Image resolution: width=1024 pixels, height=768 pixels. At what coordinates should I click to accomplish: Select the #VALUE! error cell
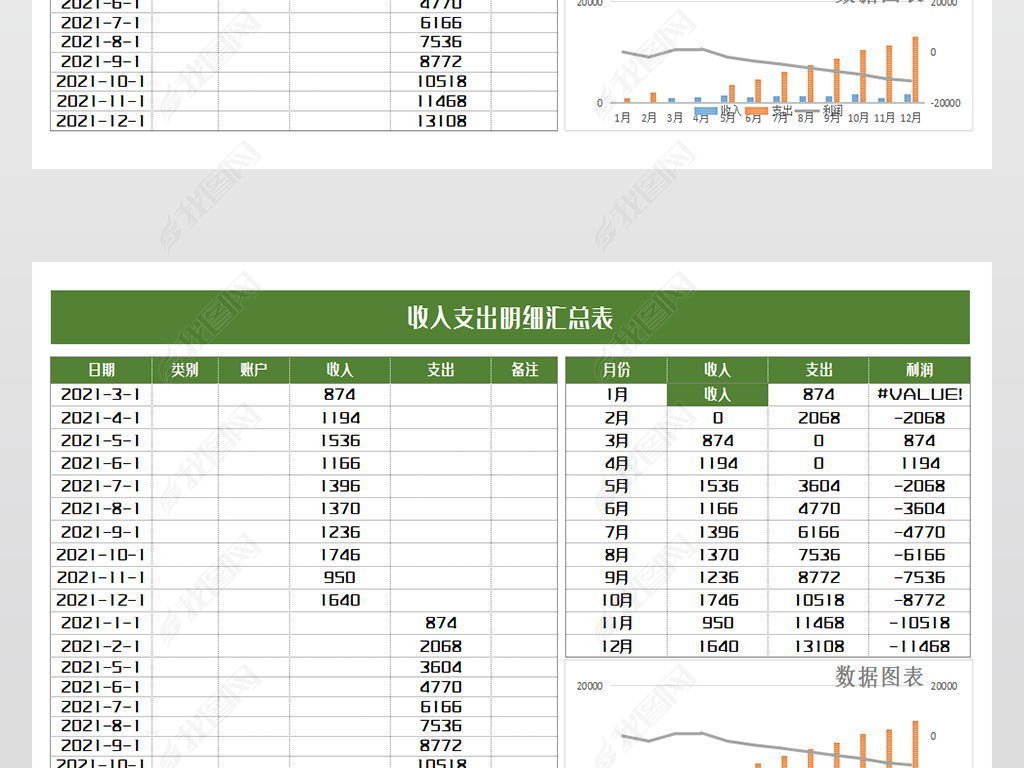click(x=920, y=394)
